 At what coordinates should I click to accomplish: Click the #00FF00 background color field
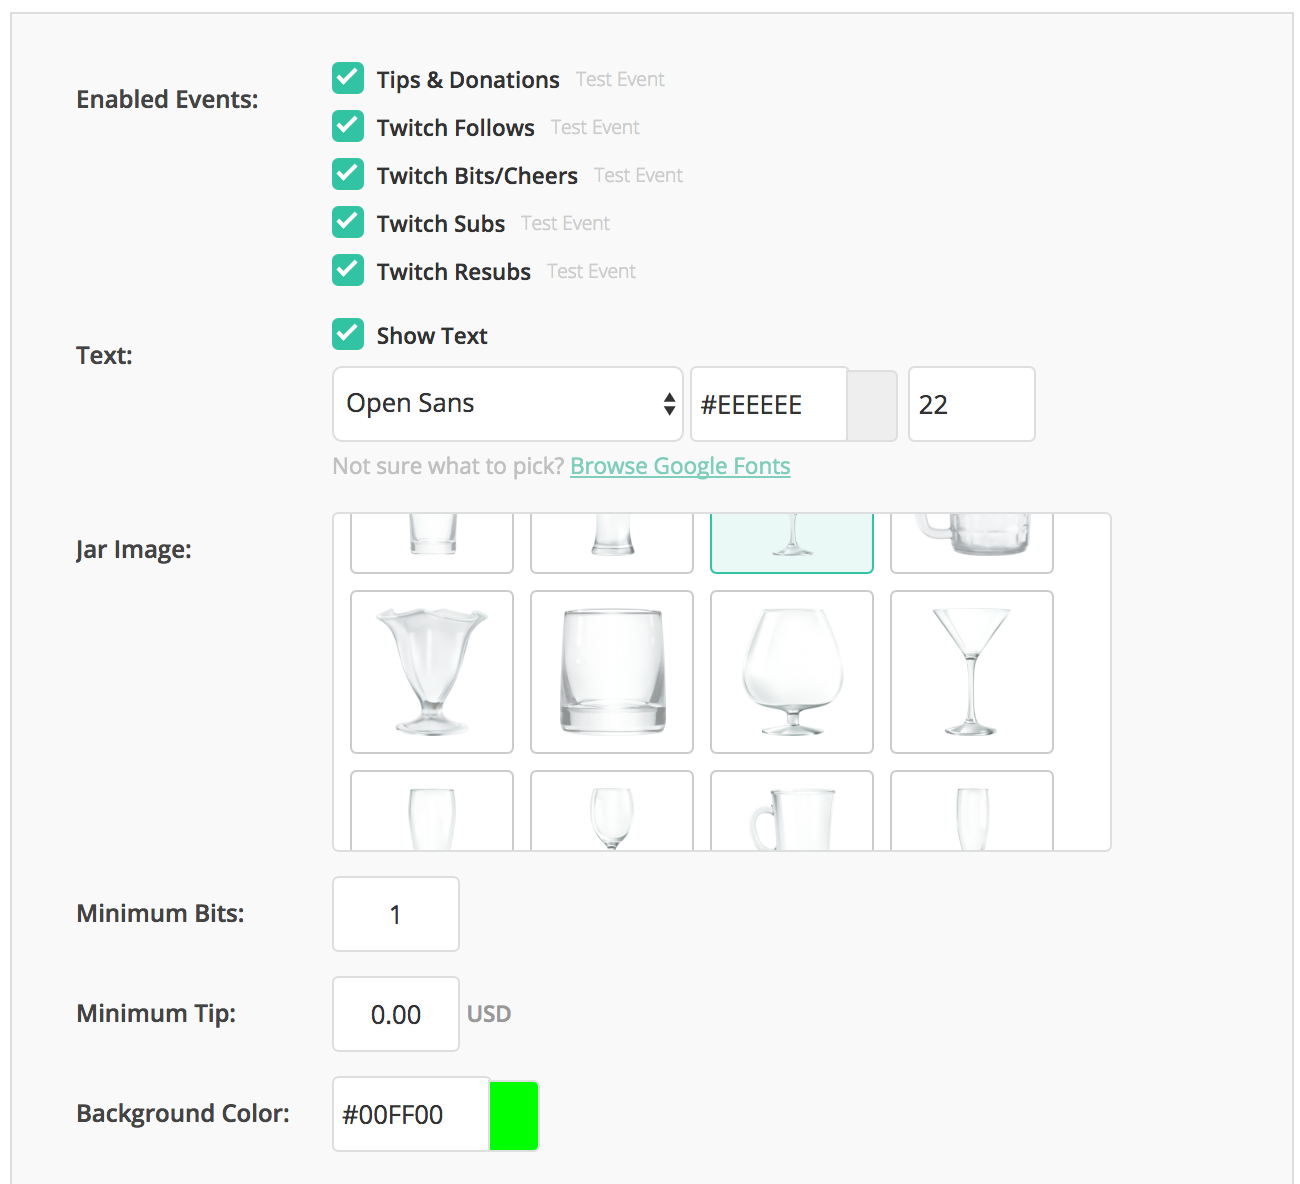click(x=411, y=1114)
